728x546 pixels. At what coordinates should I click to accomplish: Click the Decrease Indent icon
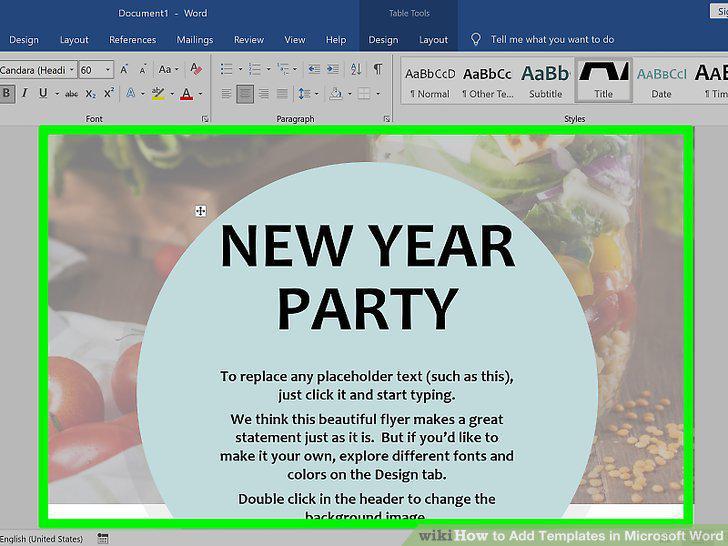pyautogui.click(x=314, y=70)
